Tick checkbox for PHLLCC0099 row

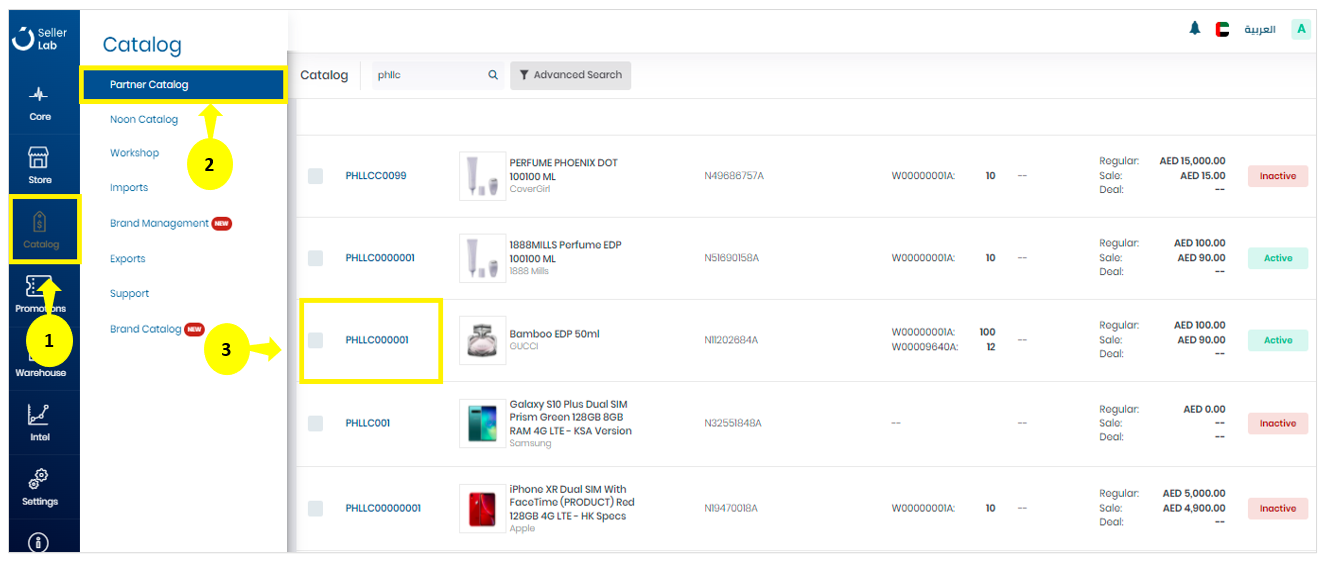point(316,176)
